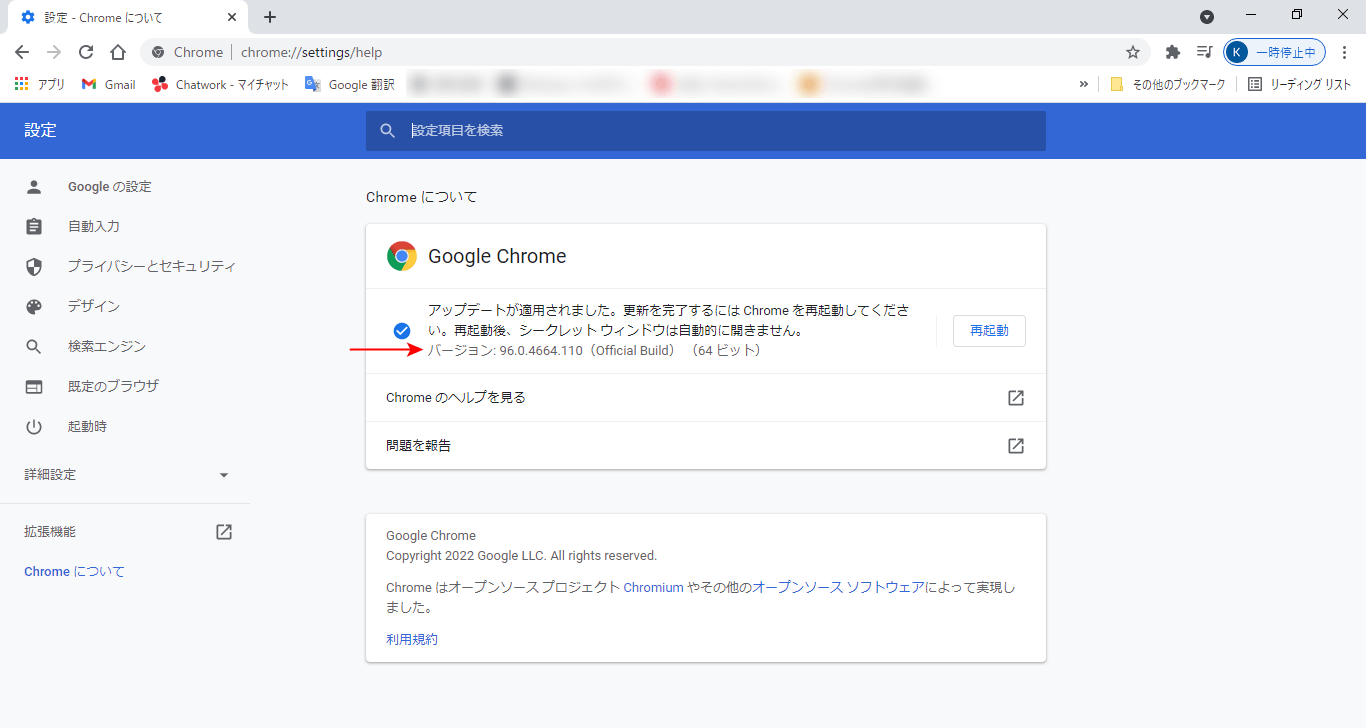The image size is (1366, 728).
Task: Click the Google Chrome logo icon
Action: [402, 257]
